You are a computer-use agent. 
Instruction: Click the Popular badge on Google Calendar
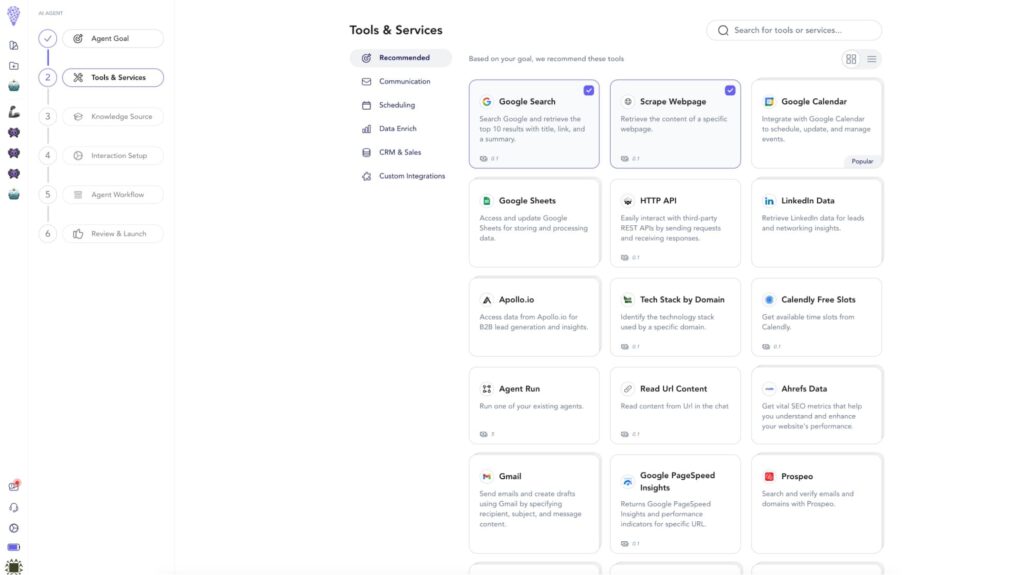pyautogui.click(x=862, y=161)
